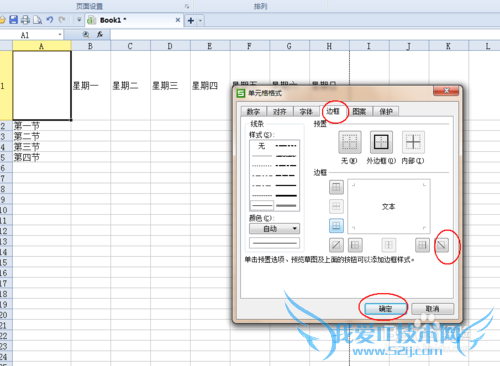
Task: Open the Page Setup dialog launcher
Action: coord(187,6)
